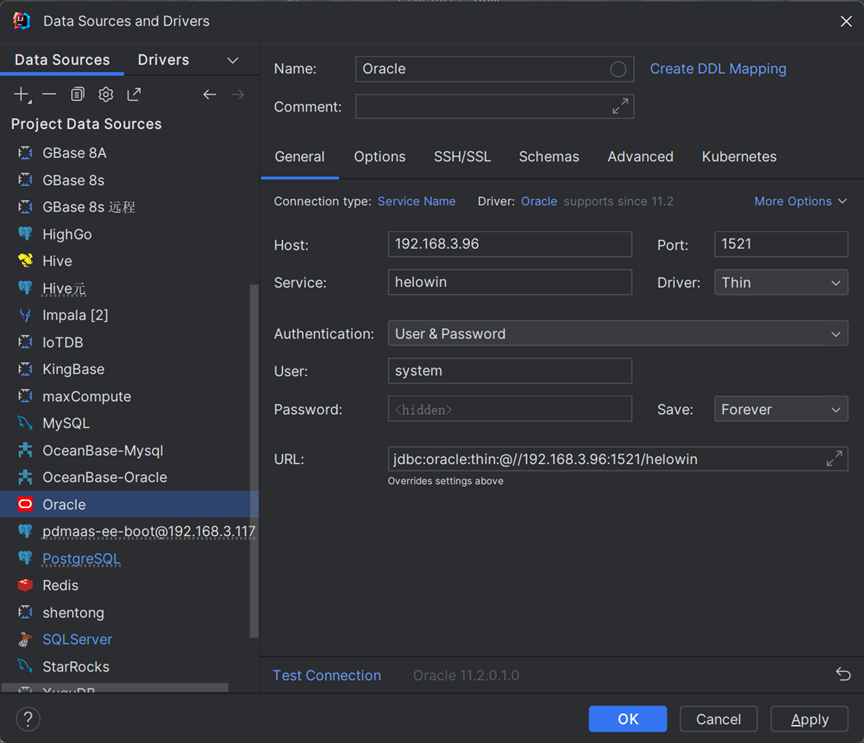This screenshot has width=864, height=743.
Task: Open the Schemas tab
Action: (x=548, y=157)
